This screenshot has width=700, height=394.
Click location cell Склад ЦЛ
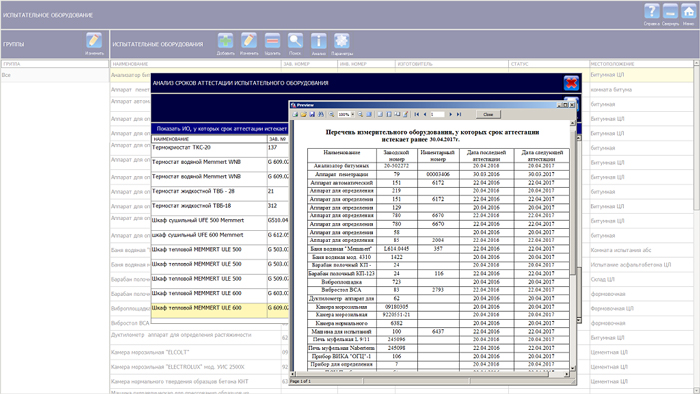602,279
